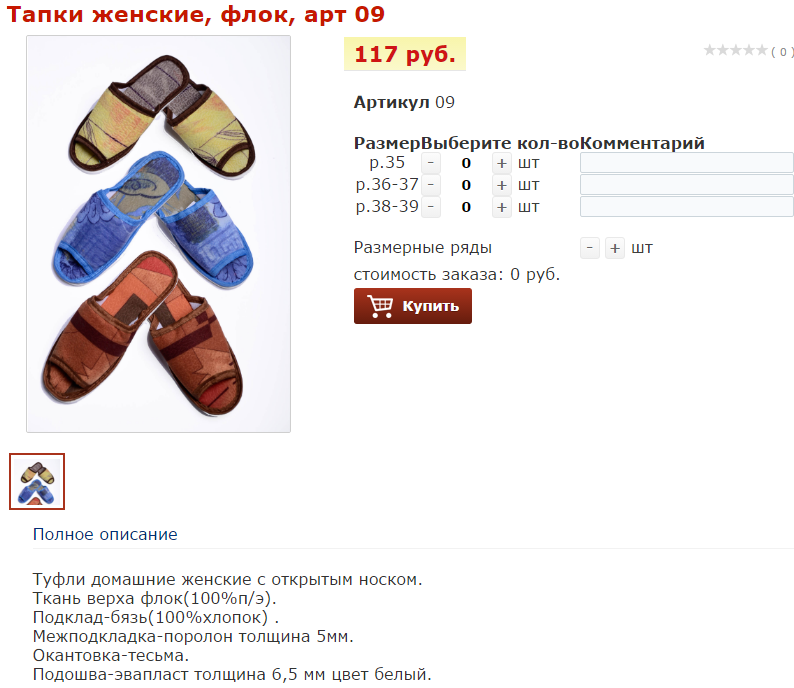The width and height of the screenshot is (794, 688).
Task: Click the first rating star
Action: [x=710, y=50]
